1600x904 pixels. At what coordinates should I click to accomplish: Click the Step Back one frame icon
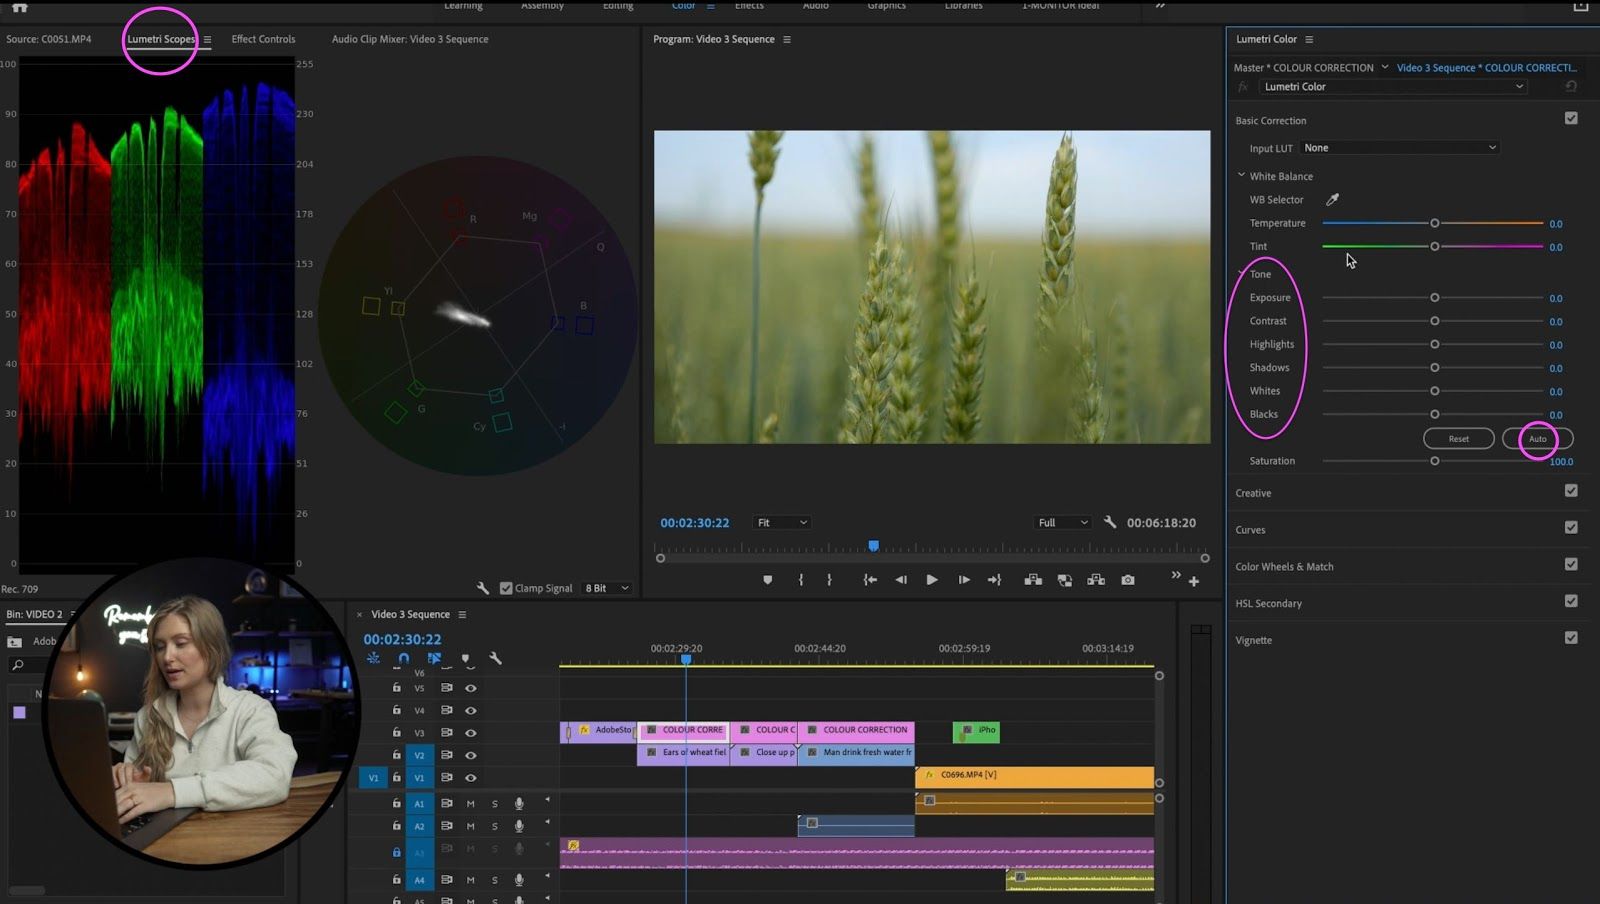point(901,580)
